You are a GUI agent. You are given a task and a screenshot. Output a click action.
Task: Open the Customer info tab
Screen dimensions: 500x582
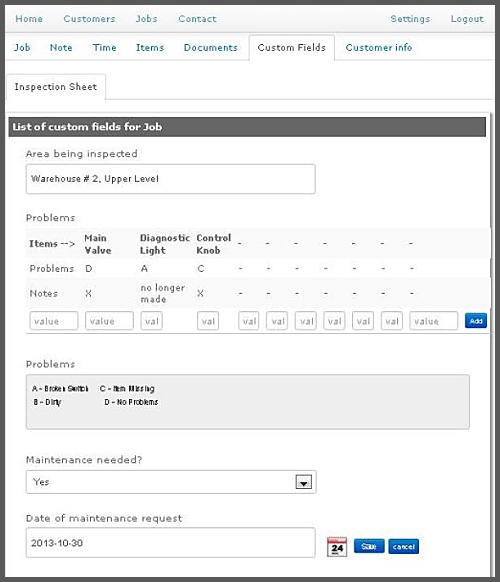point(379,48)
